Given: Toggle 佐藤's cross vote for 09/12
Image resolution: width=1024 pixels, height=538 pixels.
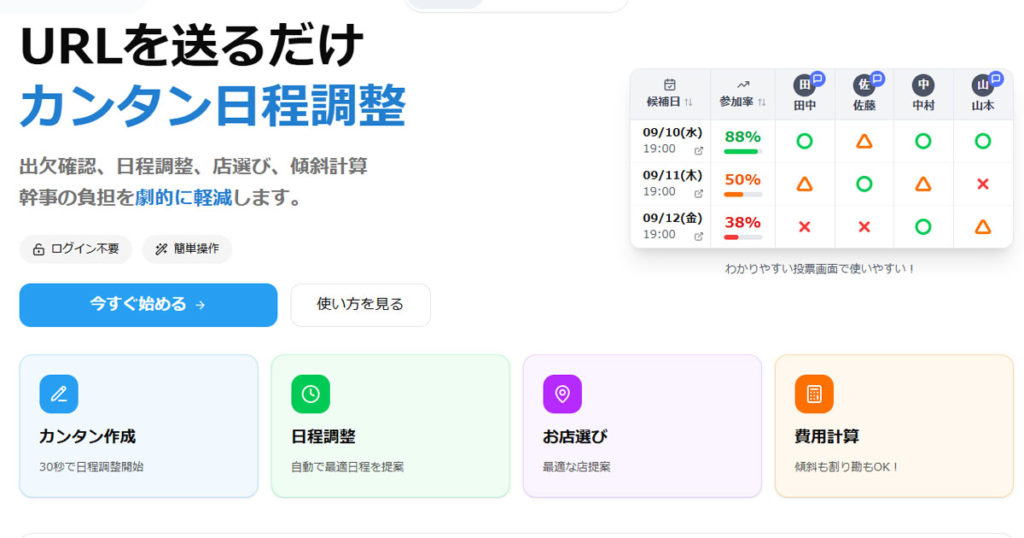Looking at the screenshot, I should 864,227.
